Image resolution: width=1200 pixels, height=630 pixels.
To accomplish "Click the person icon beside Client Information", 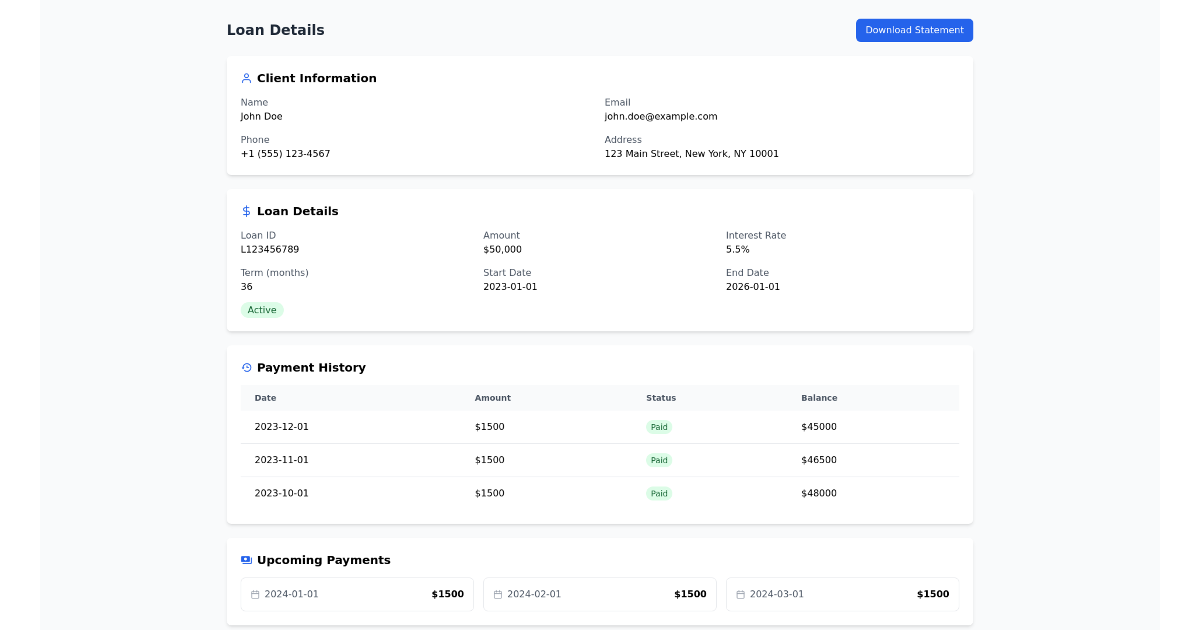I will point(246,78).
